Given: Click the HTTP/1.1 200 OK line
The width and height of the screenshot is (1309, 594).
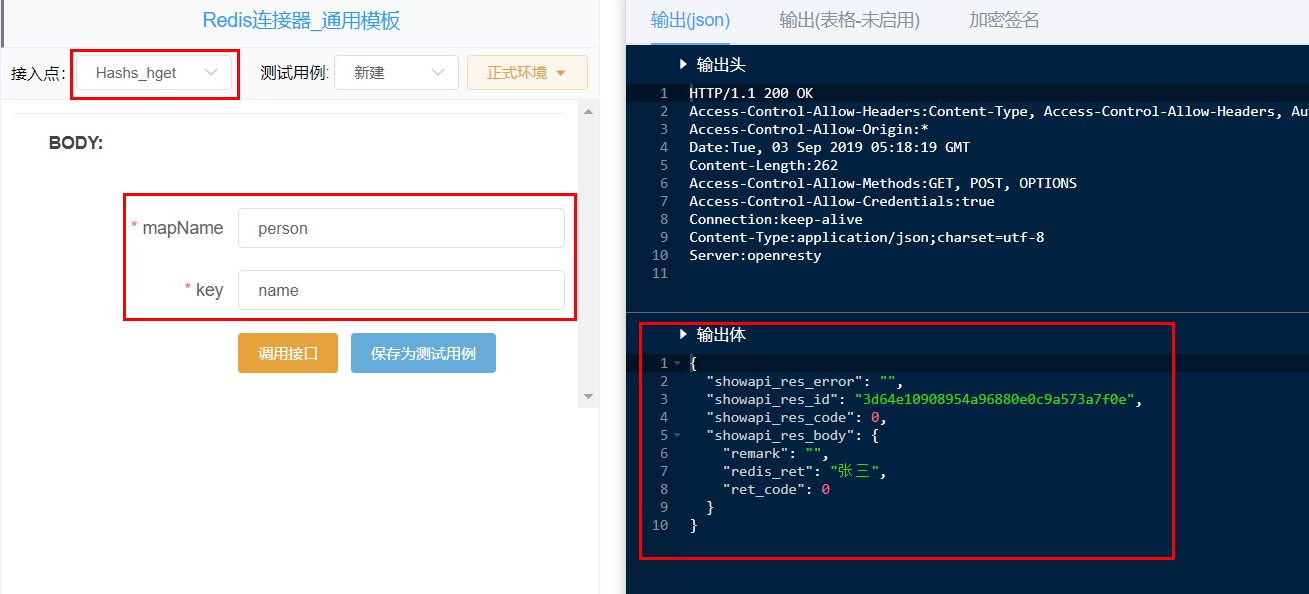Looking at the screenshot, I should point(751,93).
